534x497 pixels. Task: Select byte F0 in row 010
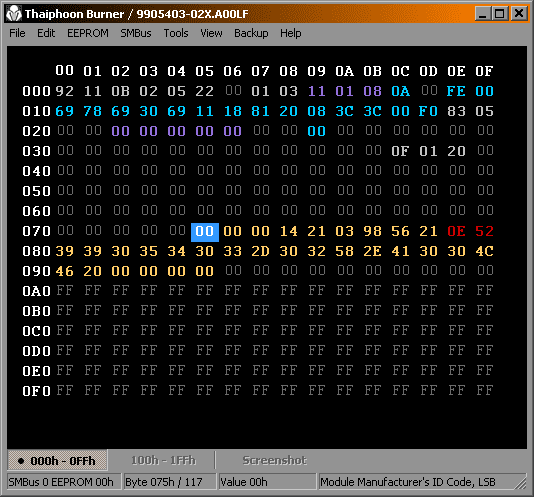[x=428, y=111]
